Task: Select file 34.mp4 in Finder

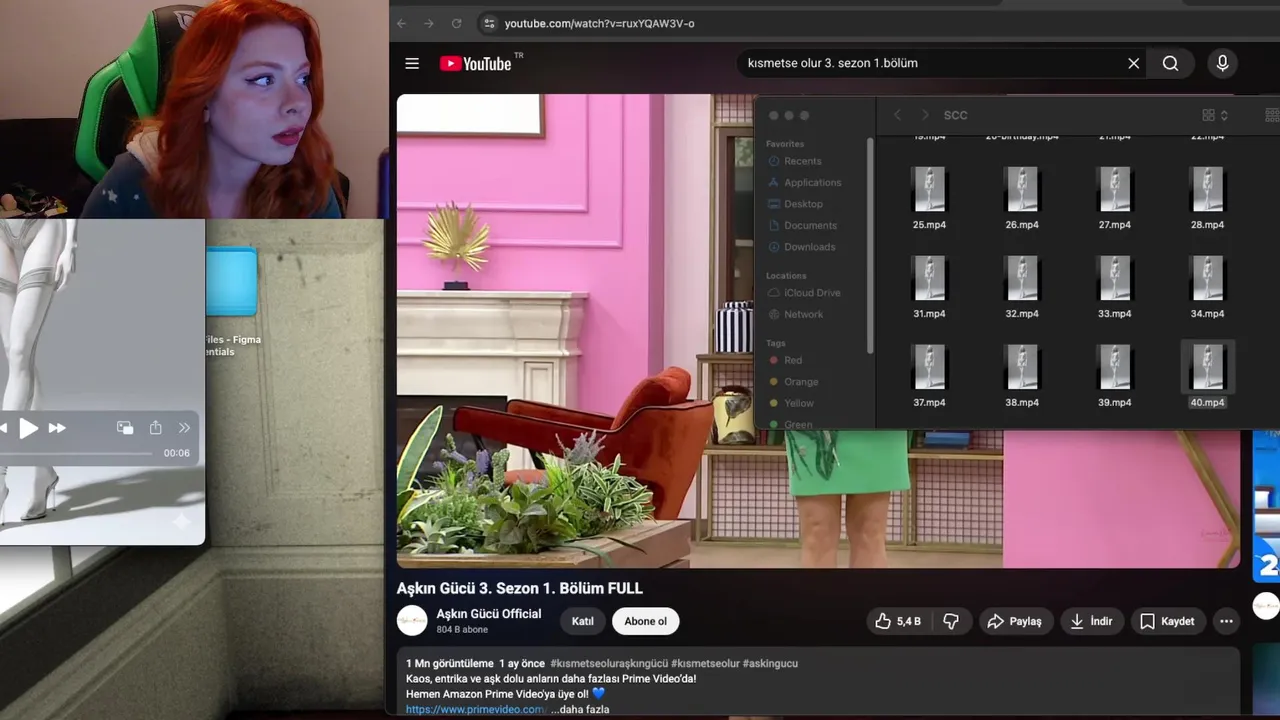Action: tap(1207, 287)
